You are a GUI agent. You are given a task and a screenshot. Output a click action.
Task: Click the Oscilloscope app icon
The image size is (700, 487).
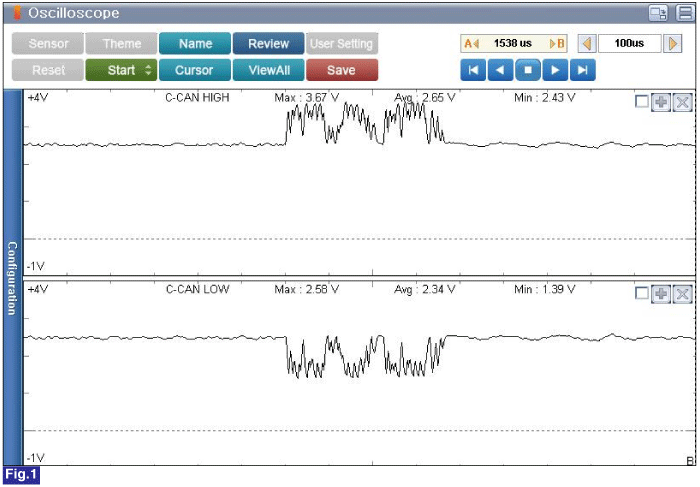17,13
